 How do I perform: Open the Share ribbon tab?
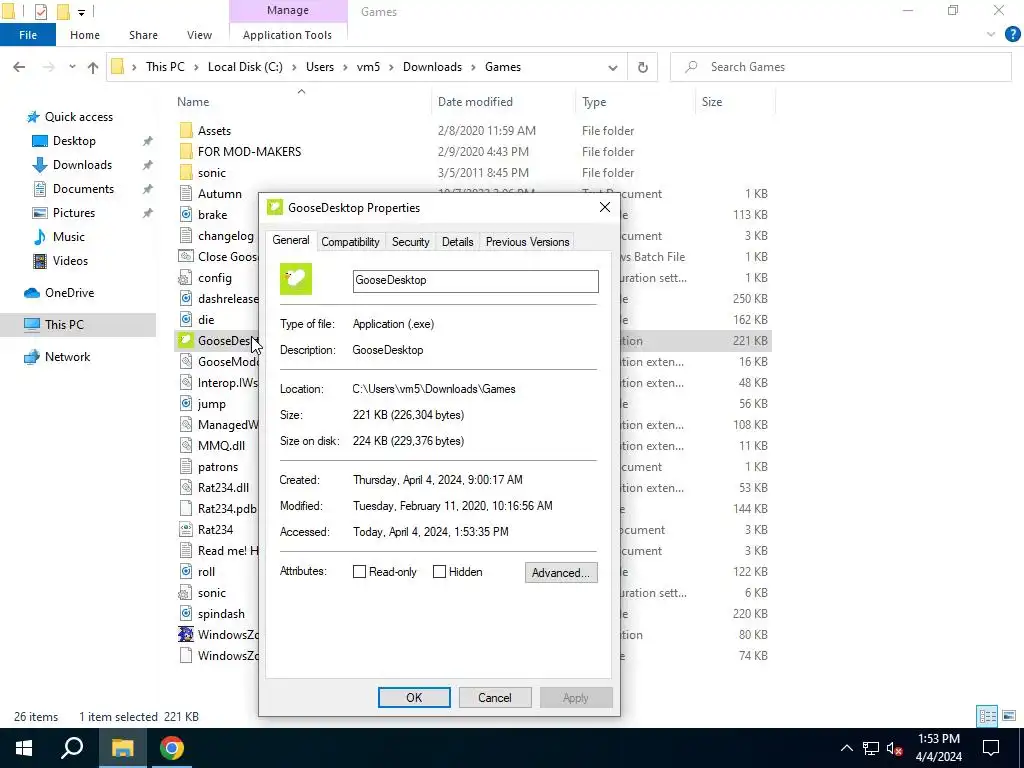[x=143, y=35]
